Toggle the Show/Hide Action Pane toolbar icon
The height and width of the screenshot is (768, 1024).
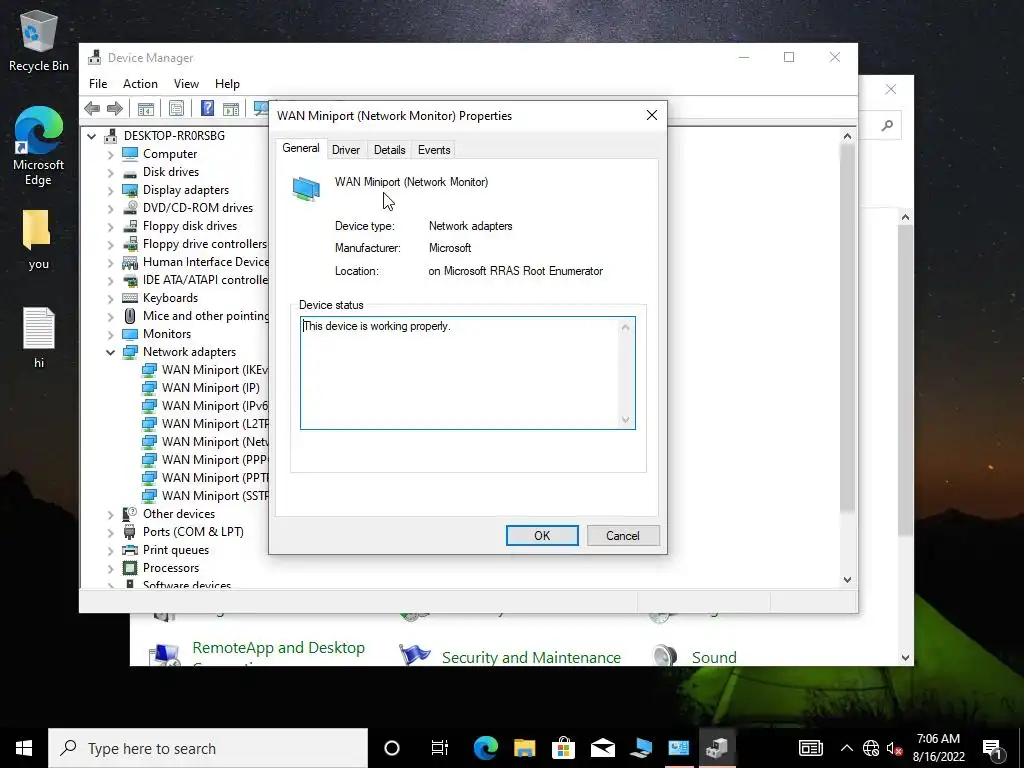pos(231,108)
